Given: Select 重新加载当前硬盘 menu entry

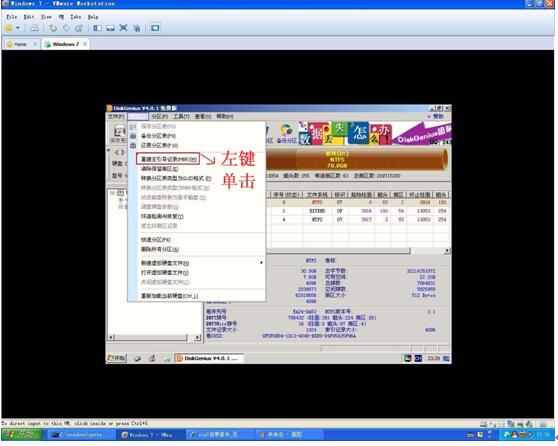Looking at the screenshot, I should 197,296.
